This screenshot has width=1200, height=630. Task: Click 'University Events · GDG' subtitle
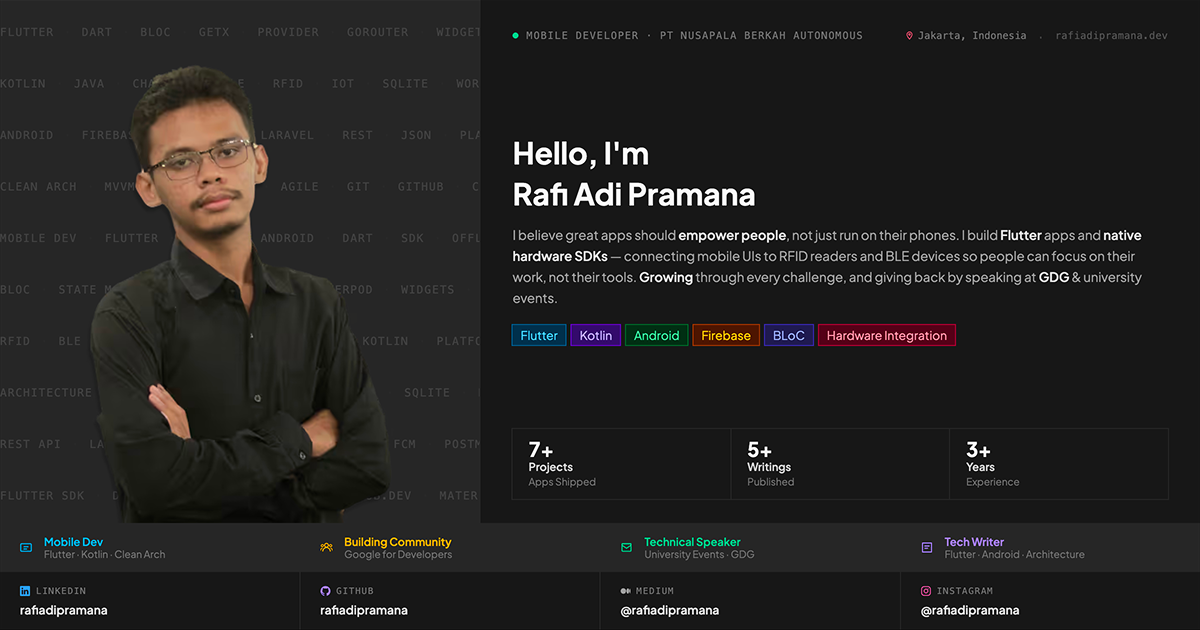pos(699,555)
